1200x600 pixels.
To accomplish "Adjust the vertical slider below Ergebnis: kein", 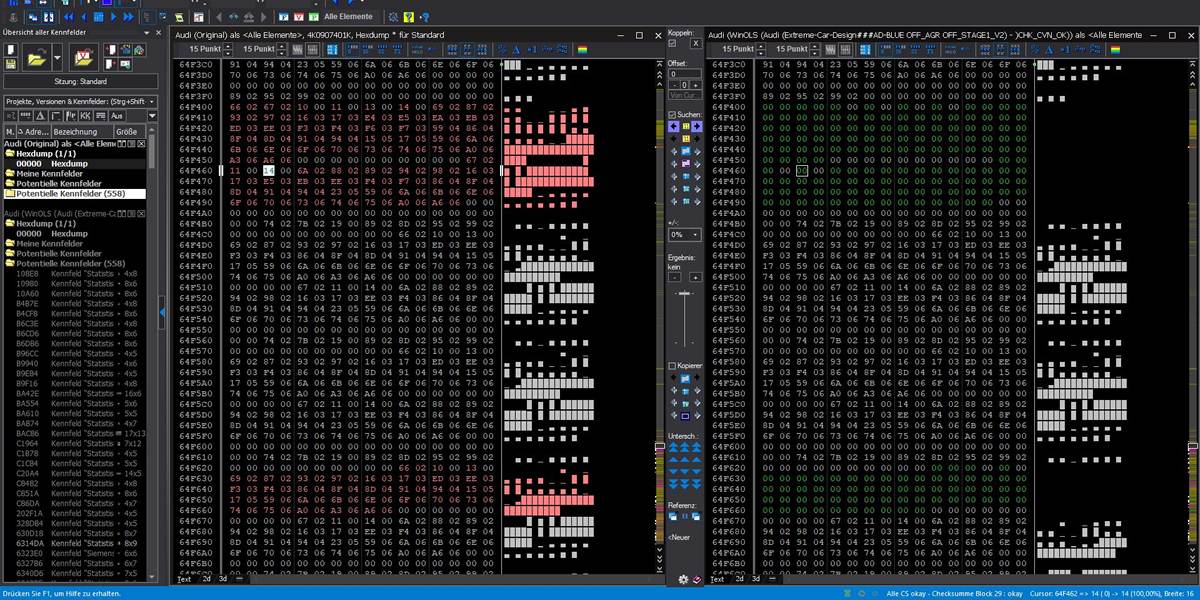I will coord(683,293).
